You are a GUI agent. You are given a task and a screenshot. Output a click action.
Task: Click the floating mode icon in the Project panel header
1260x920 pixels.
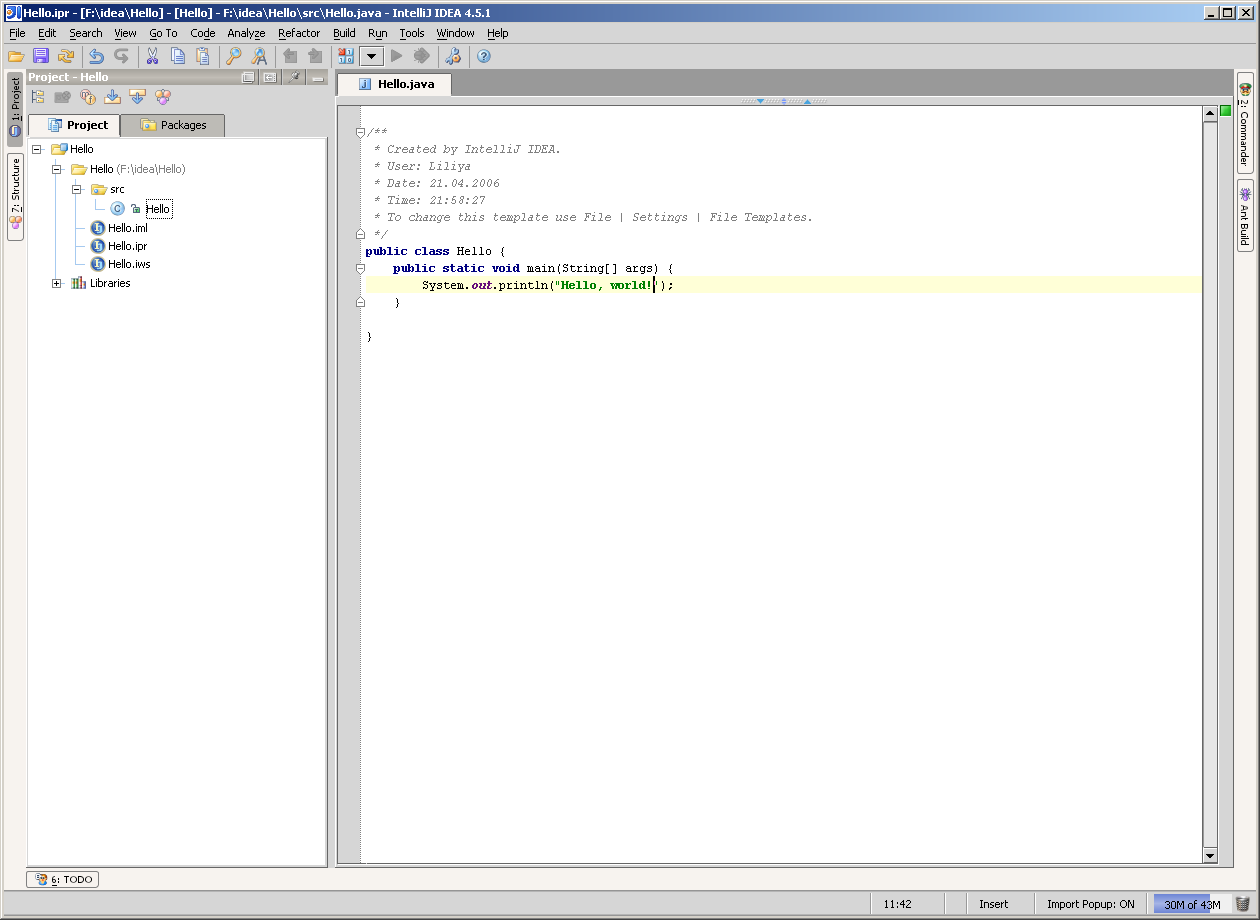[248, 77]
